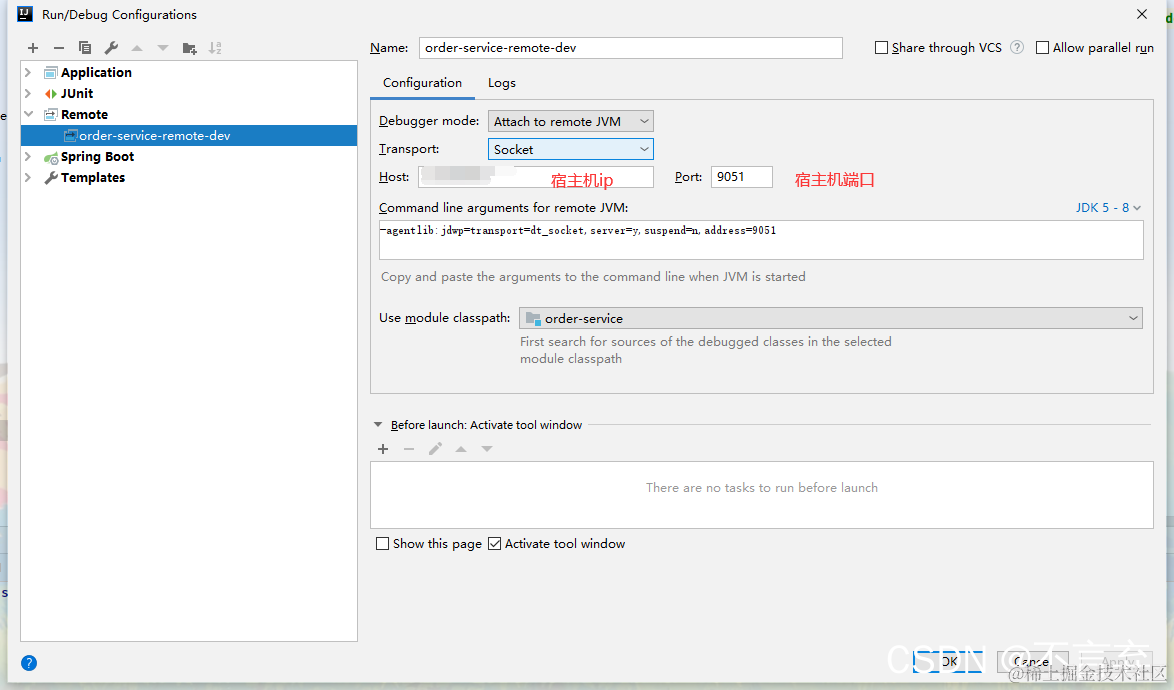Screen dimensions: 1174x690
Task: Click the command line arguments text box
Action: pyautogui.click(x=761, y=240)
